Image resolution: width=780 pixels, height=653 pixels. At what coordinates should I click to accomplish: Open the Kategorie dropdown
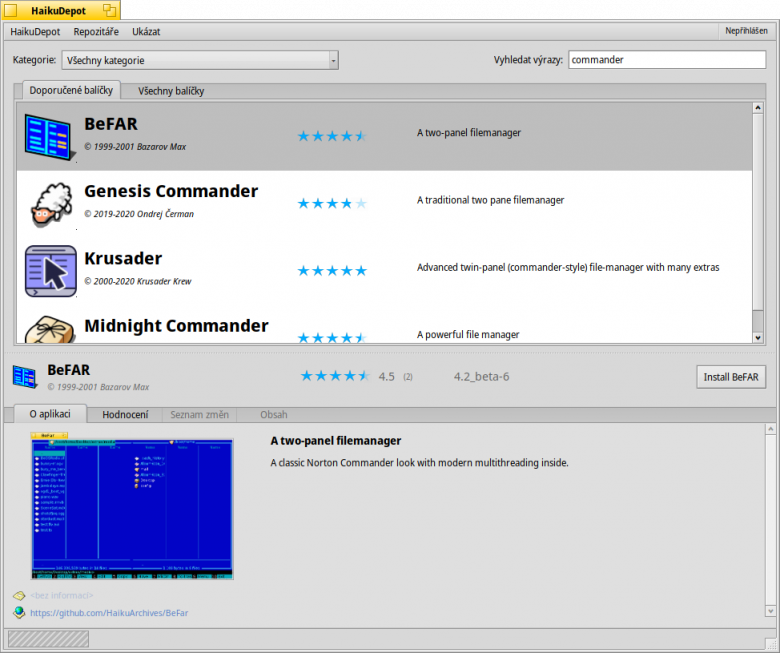[x=200, y=60]
